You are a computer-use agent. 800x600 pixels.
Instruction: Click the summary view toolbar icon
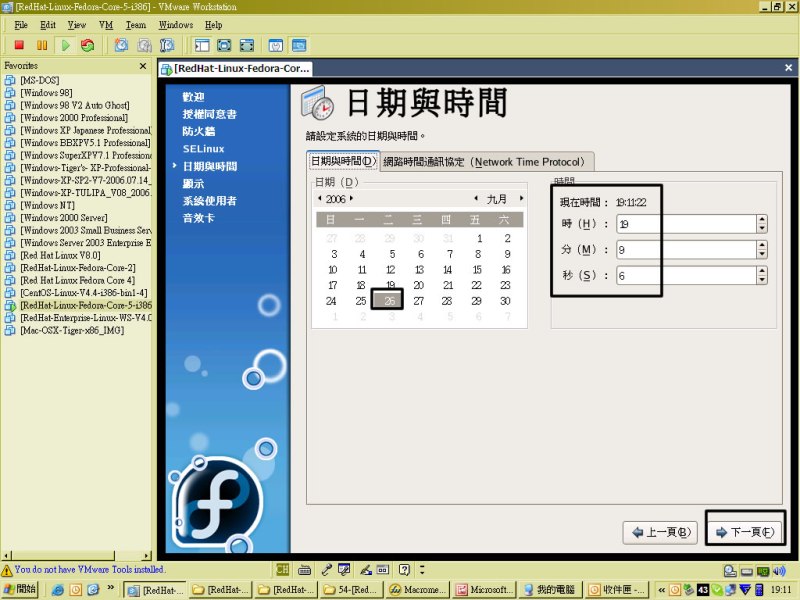pos(276,45)
